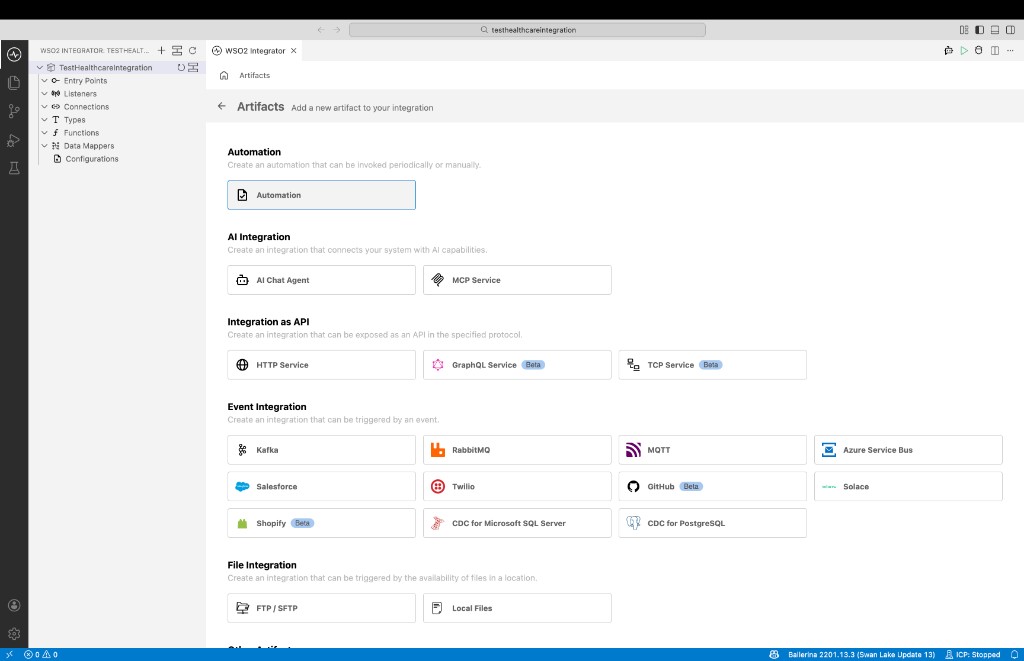Image resolution: width=1024 pixels, height=661 pixels.
Task: Toggle the primary sidebar layout icon
Action: 980,29
